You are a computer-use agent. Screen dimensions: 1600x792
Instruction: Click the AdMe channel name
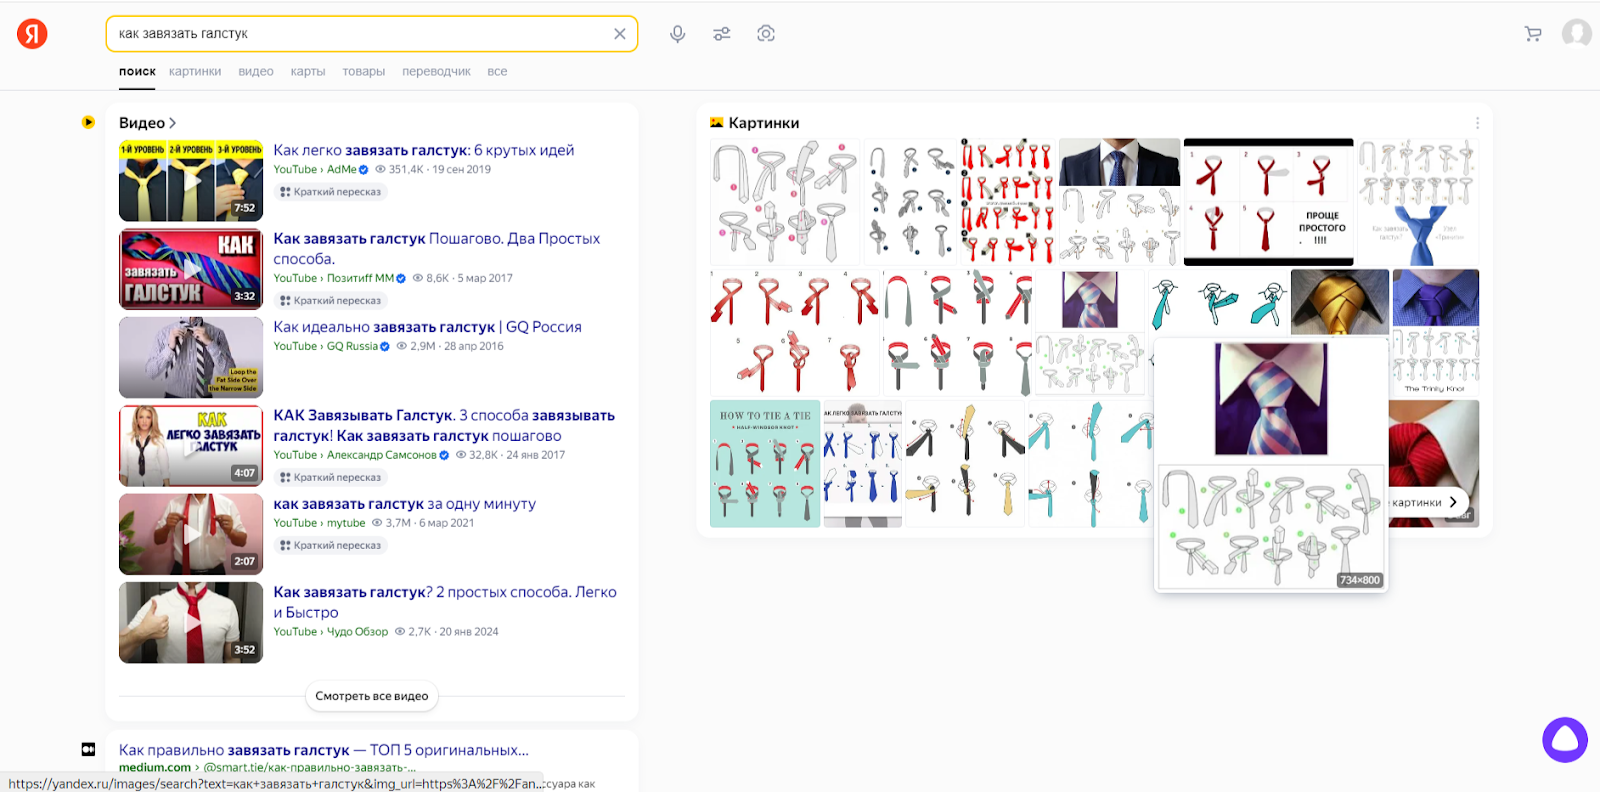pyautogui.click(x=341, y=170)
